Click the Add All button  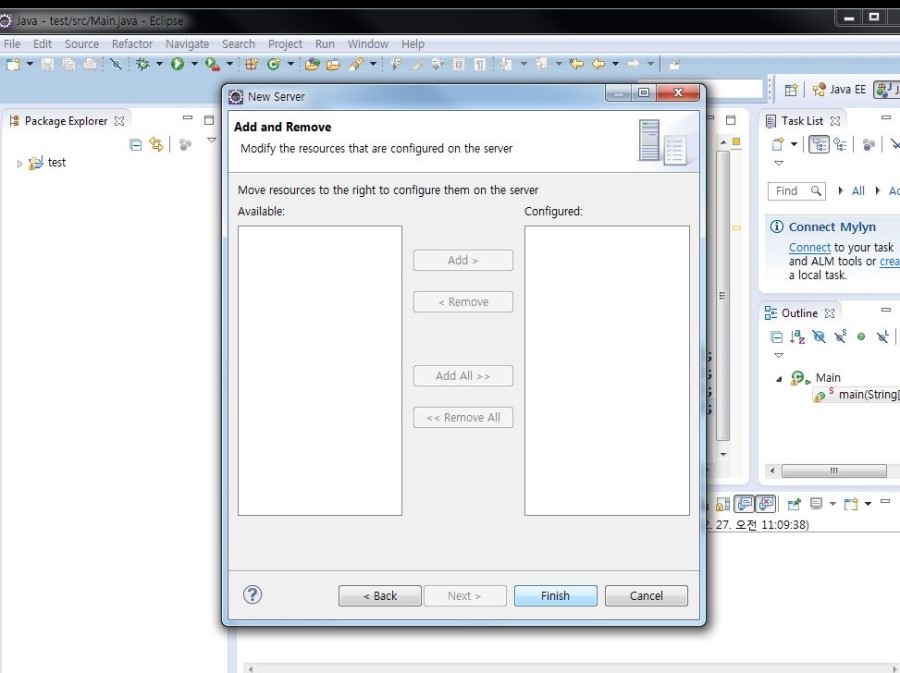click(x=463, y=376)
